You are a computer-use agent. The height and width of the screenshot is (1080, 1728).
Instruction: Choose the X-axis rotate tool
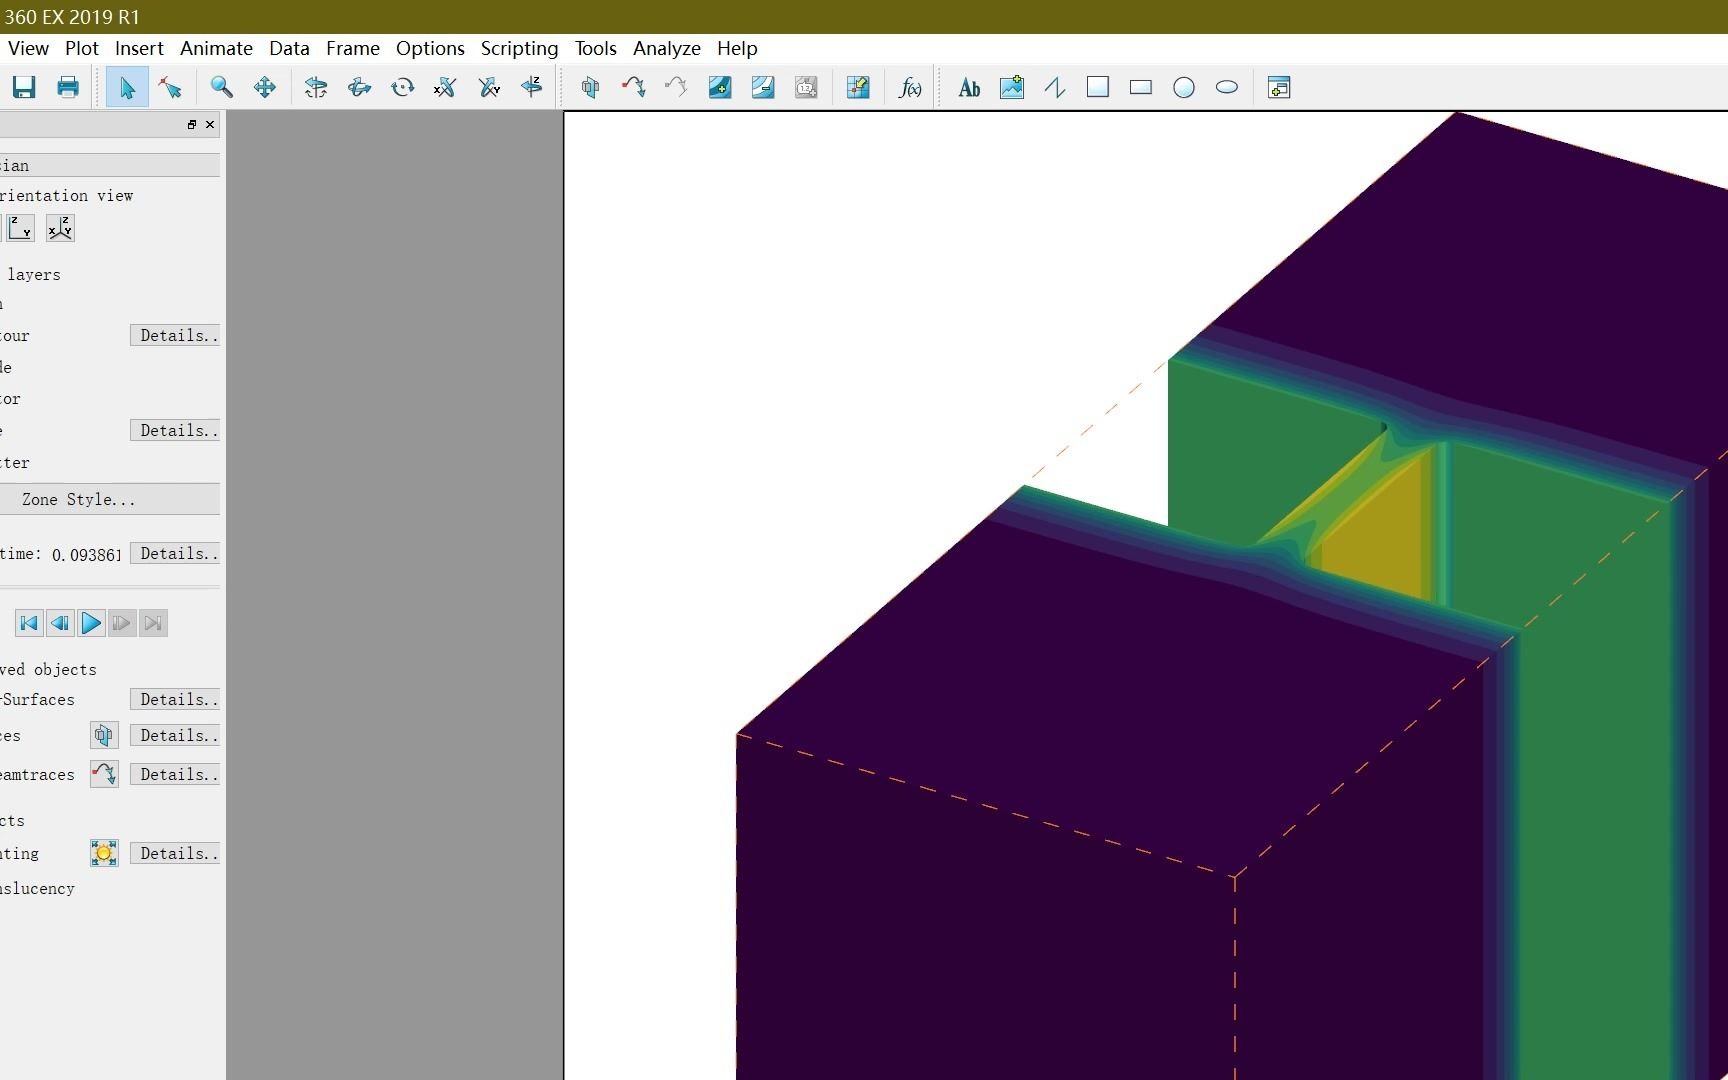coord(446,88)
